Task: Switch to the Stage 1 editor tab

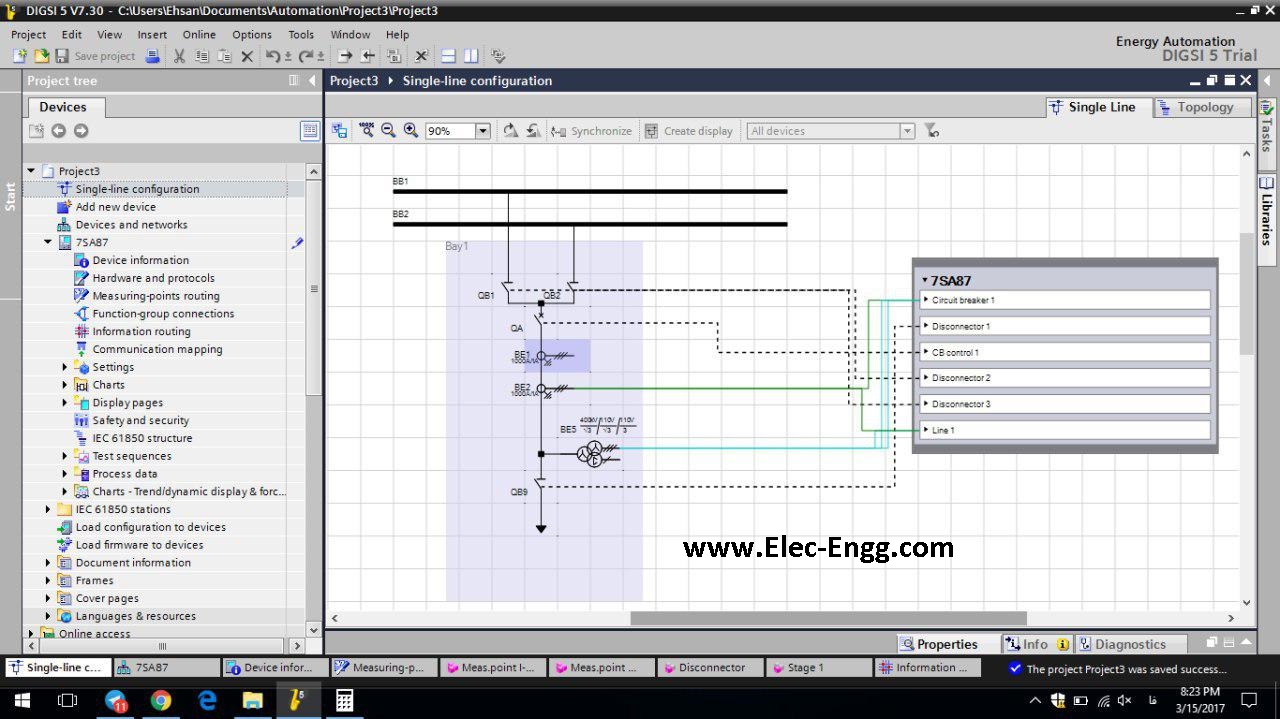Action: coord(817,667)
